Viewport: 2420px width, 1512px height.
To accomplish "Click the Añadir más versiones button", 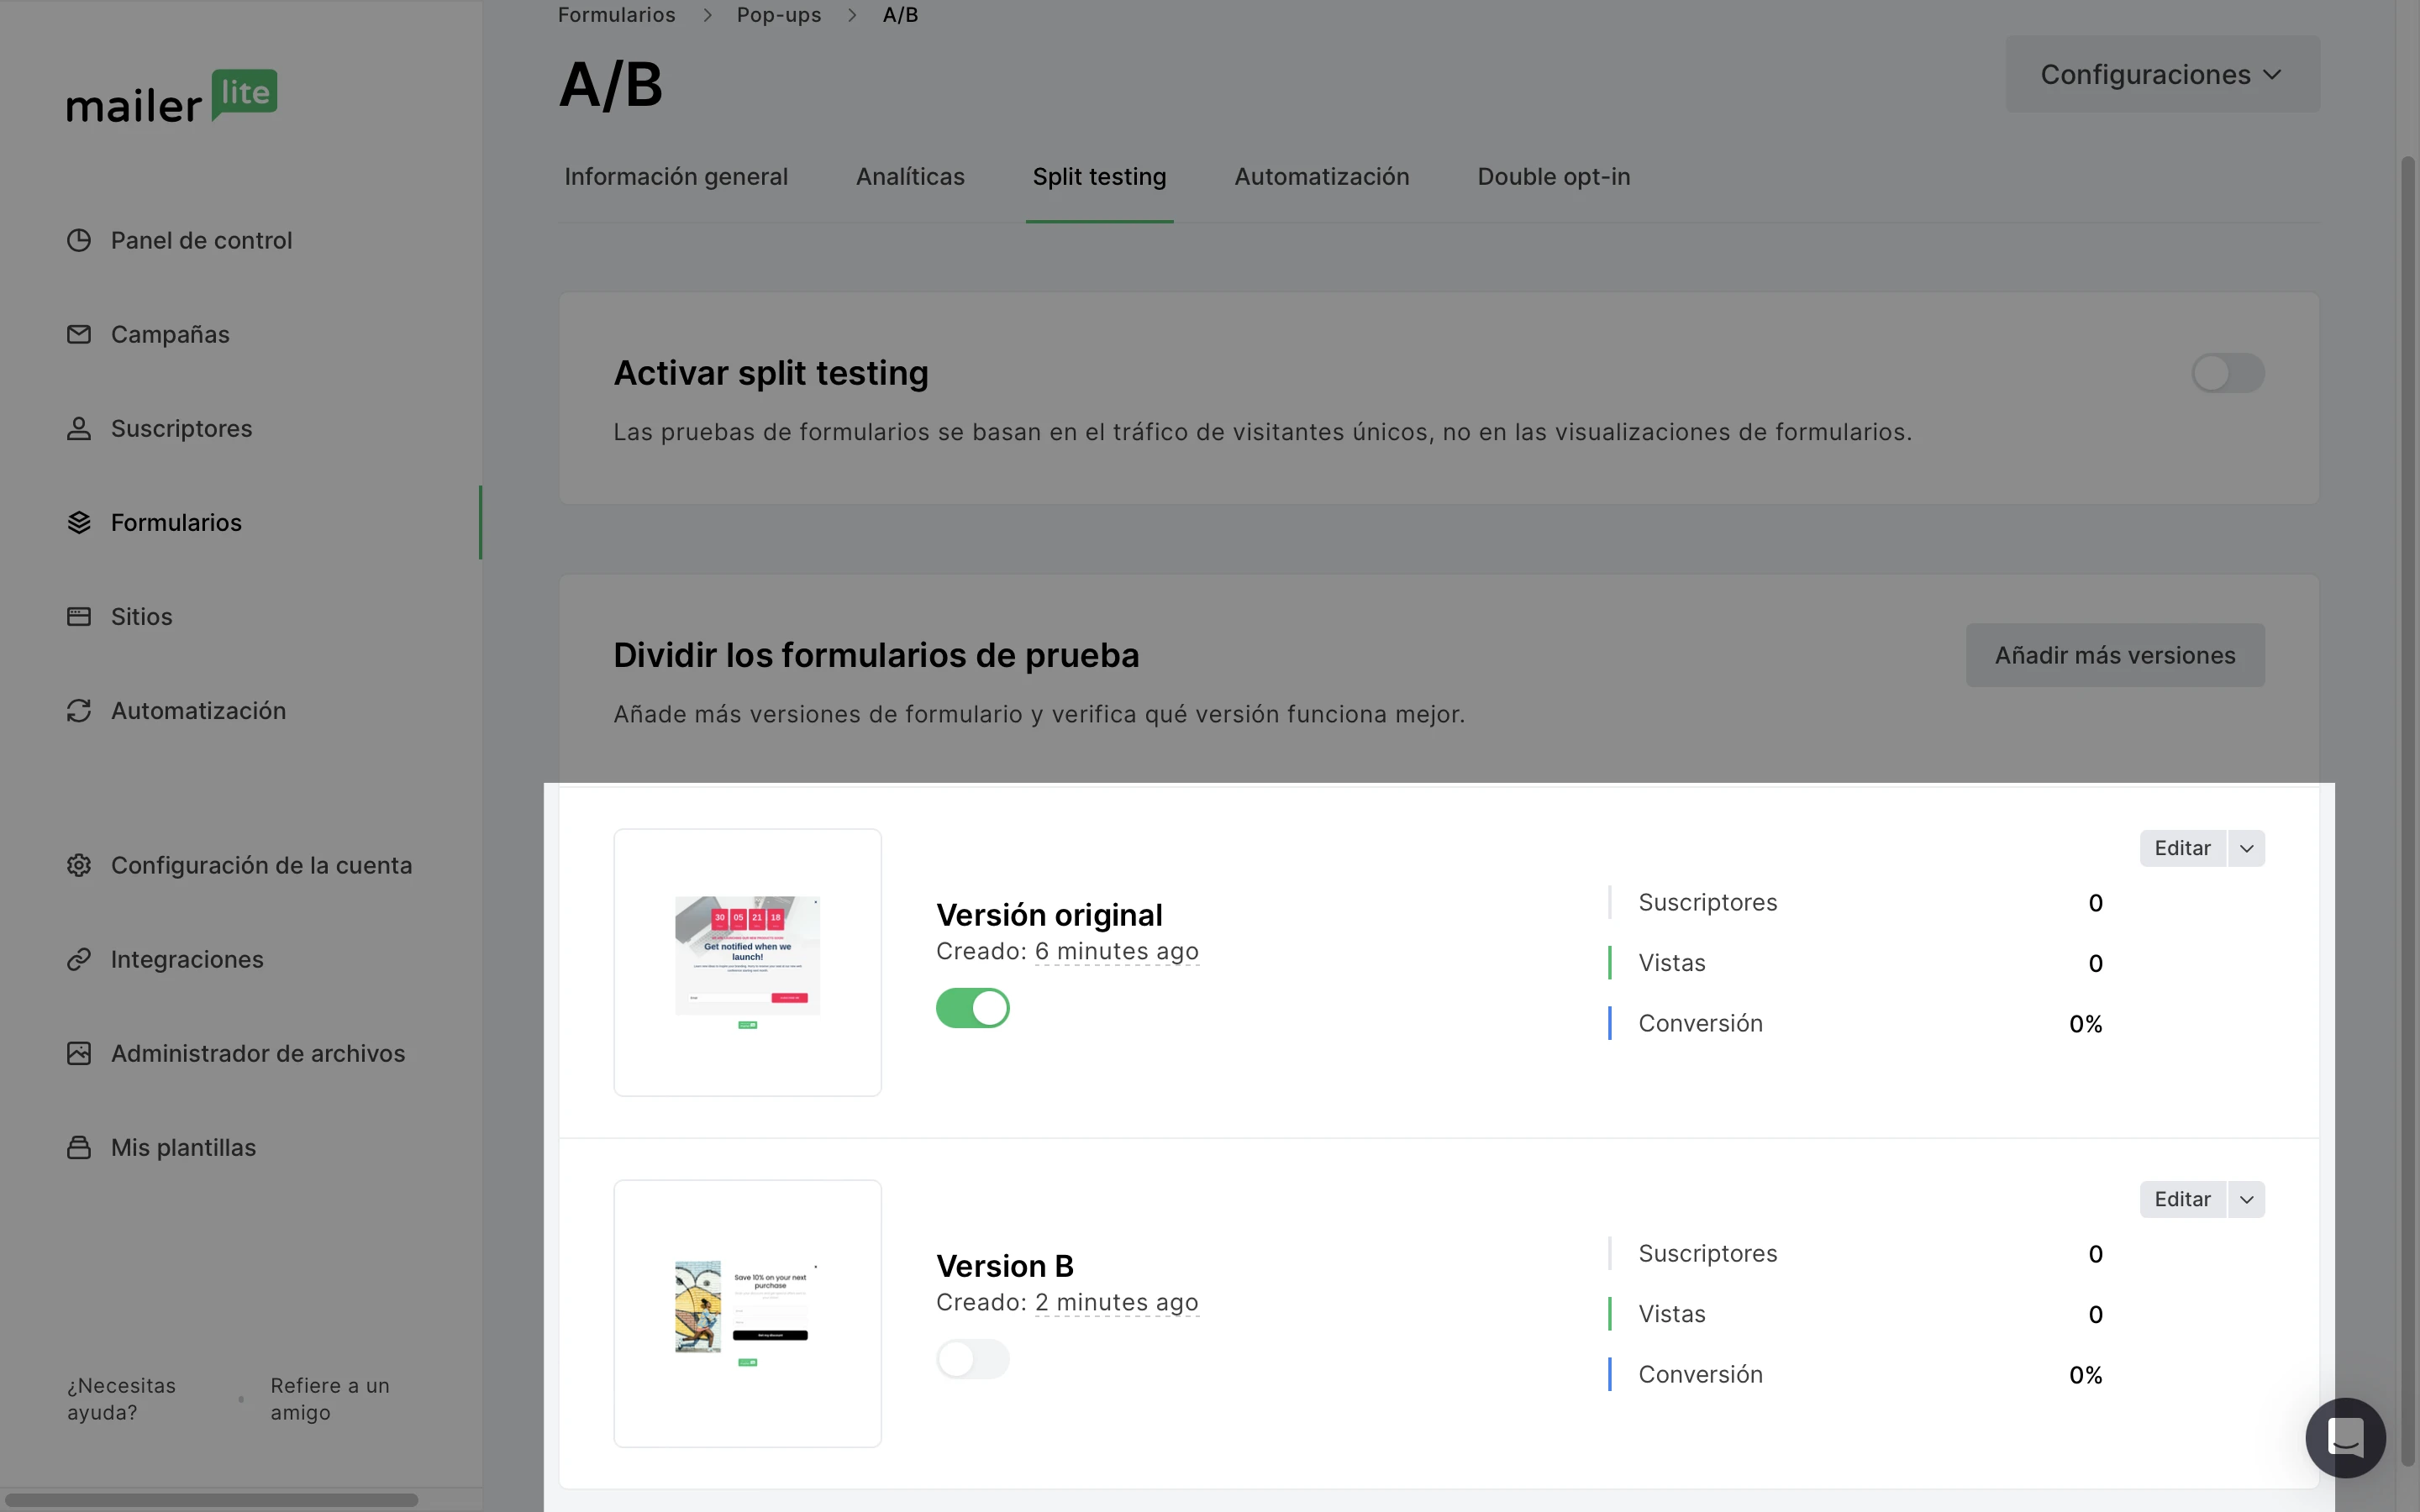I will [2114, 655].
